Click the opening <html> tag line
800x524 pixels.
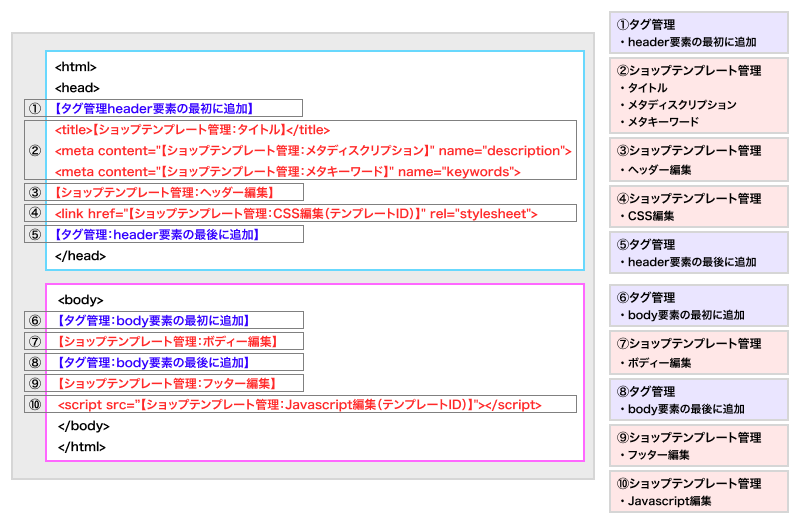(x=76, y=67)
